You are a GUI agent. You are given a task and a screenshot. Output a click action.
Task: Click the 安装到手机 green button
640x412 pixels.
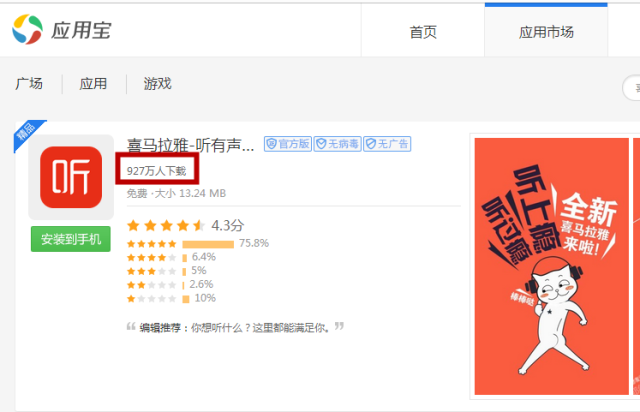tap(71, 239)
